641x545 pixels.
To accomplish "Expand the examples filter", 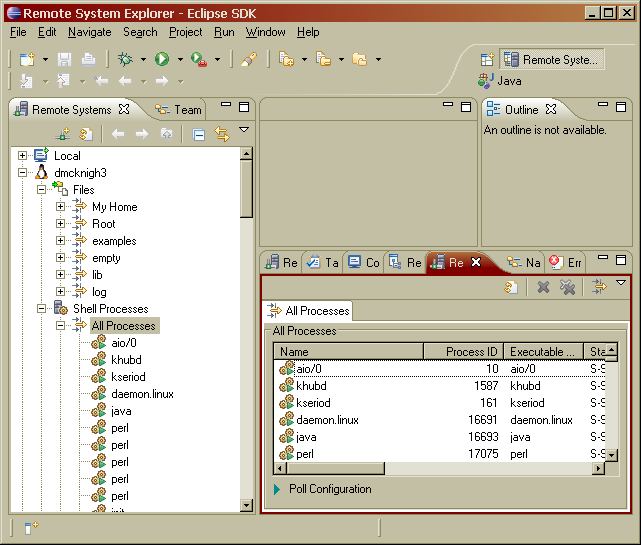I will tap(60, 240).
